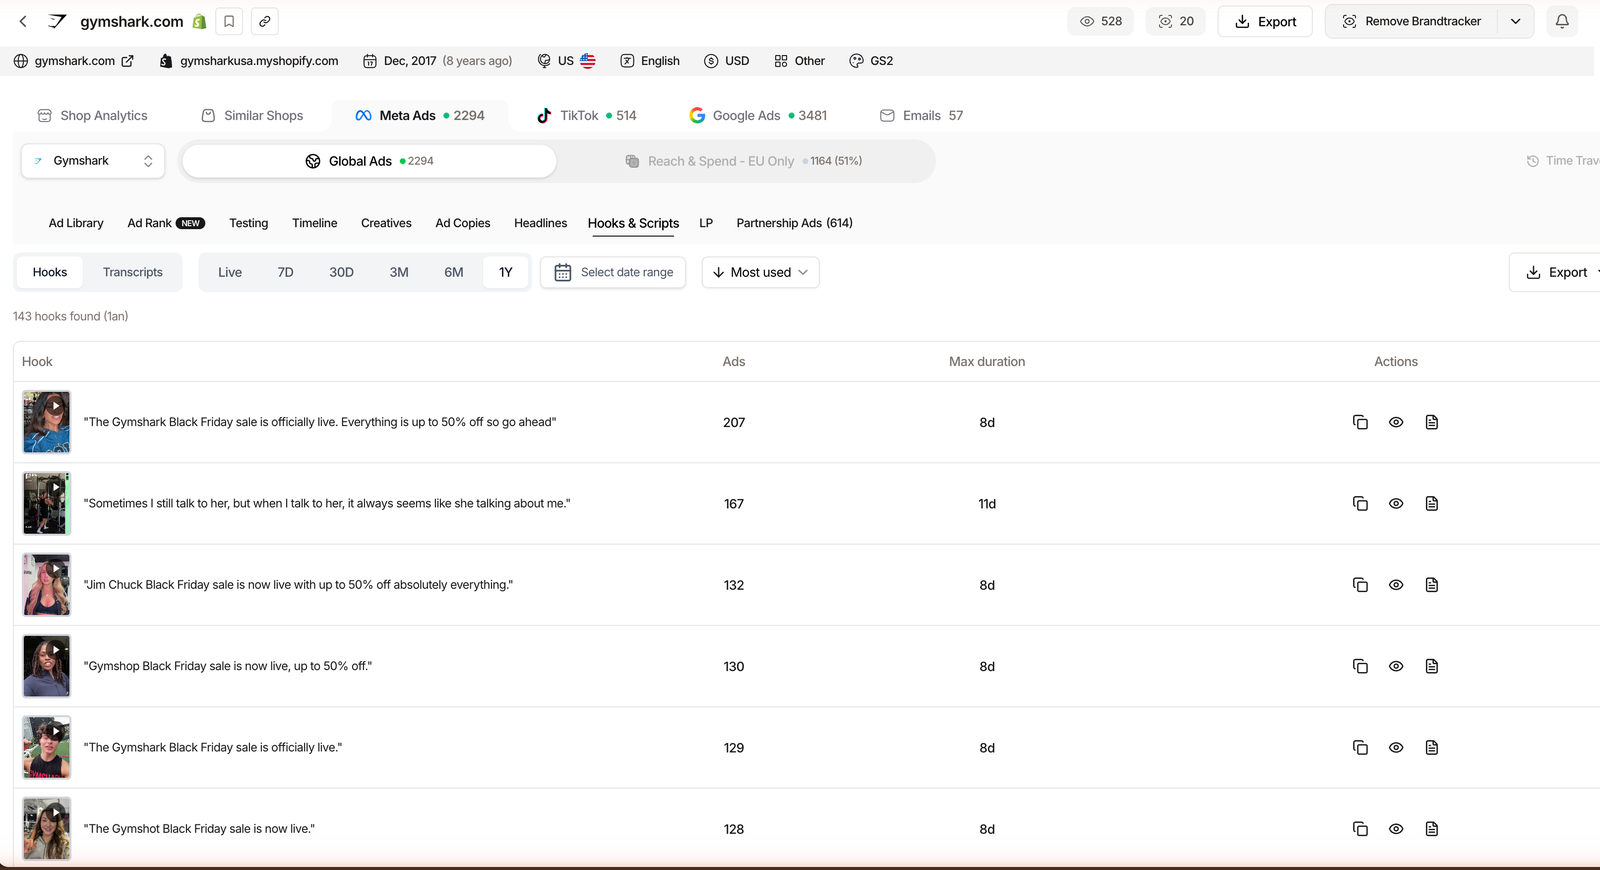Image resolution: width=1600 pixels, height=870 pixels.
Task: Switch to the TikTok tab
Action: (586, 116)
